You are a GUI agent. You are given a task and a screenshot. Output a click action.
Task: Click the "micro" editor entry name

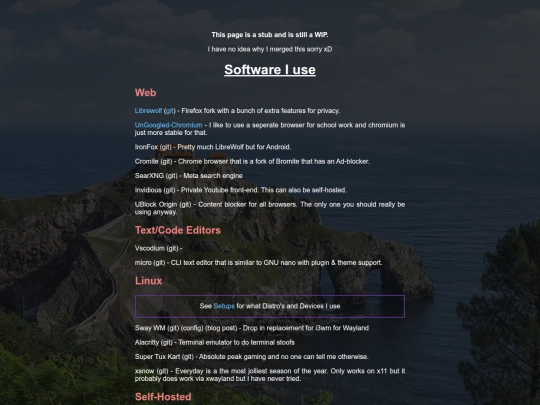[143, 263]
